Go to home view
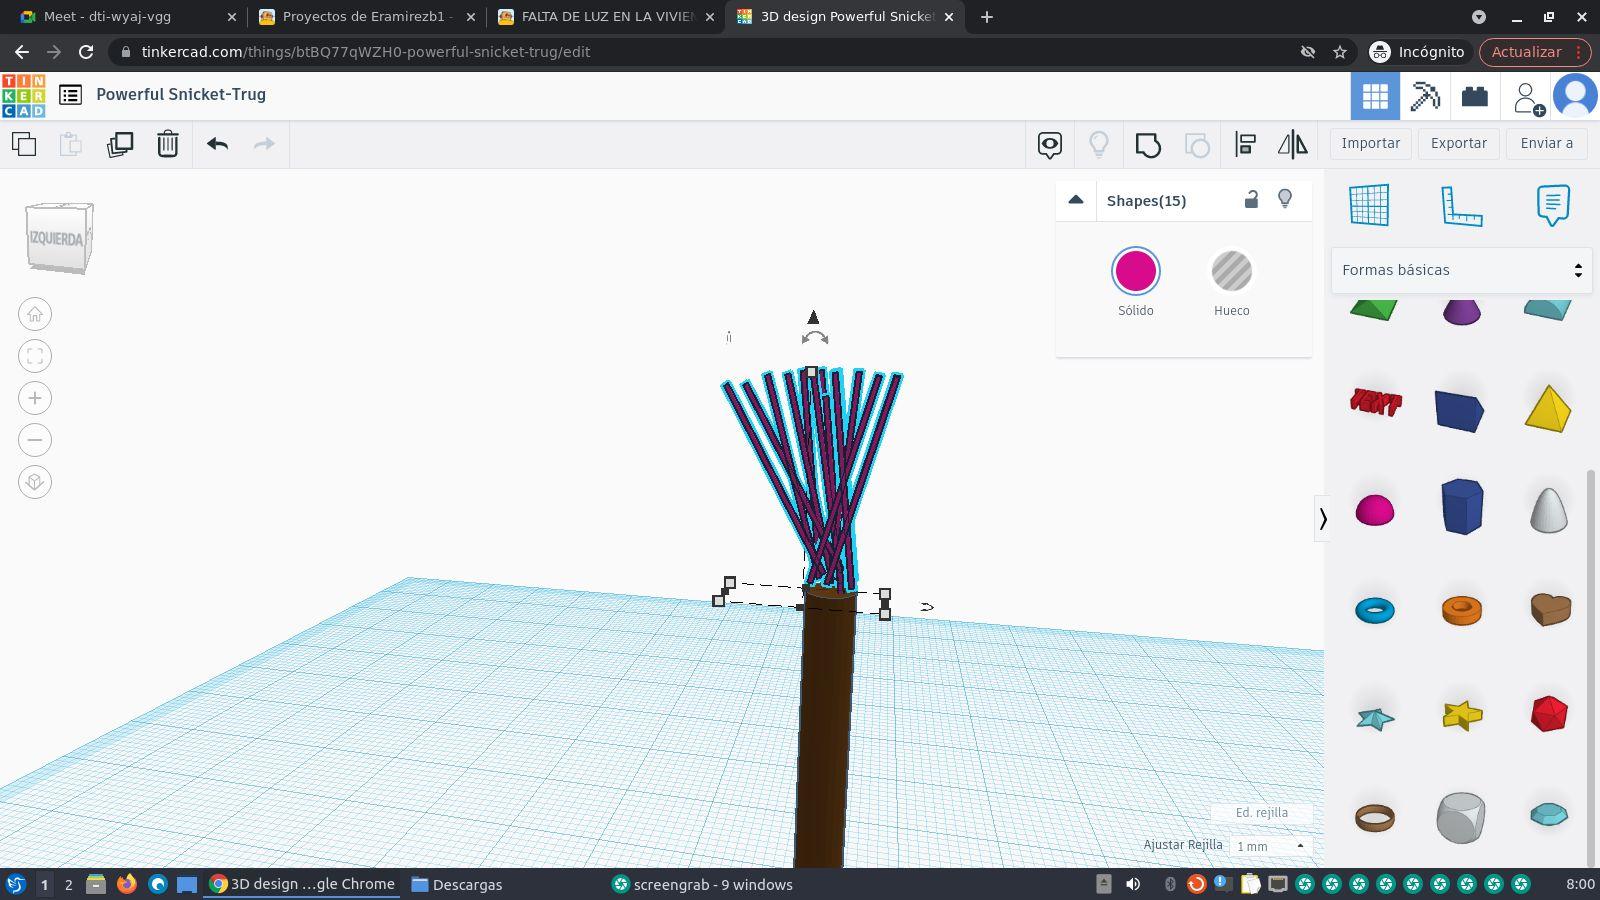Image resolution: width=1600 pixels, height=900 pixels. (35, 314)
